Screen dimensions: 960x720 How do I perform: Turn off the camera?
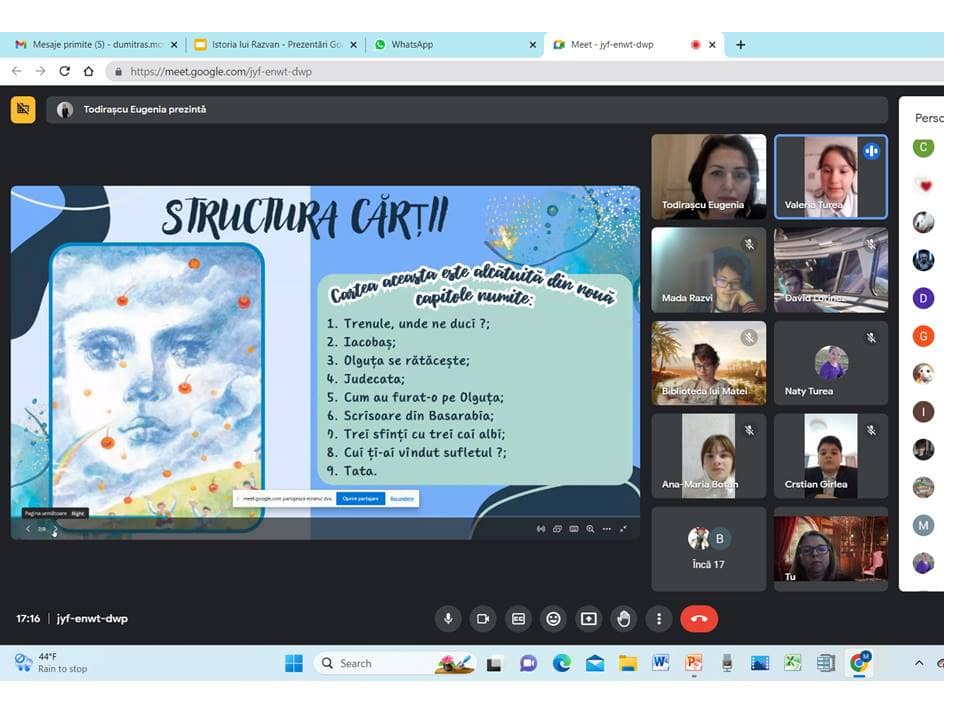tap(483, 619)
